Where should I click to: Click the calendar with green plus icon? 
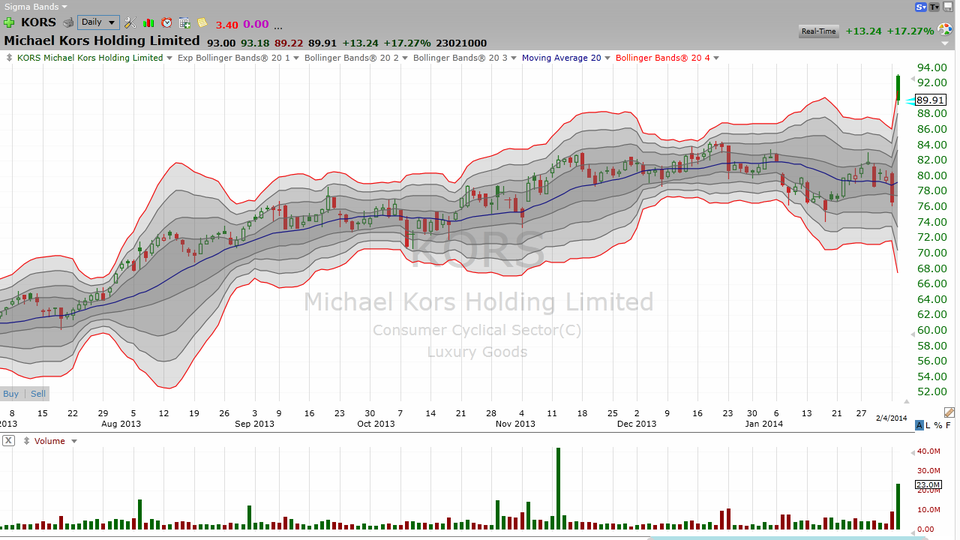(x=184, y=23)
